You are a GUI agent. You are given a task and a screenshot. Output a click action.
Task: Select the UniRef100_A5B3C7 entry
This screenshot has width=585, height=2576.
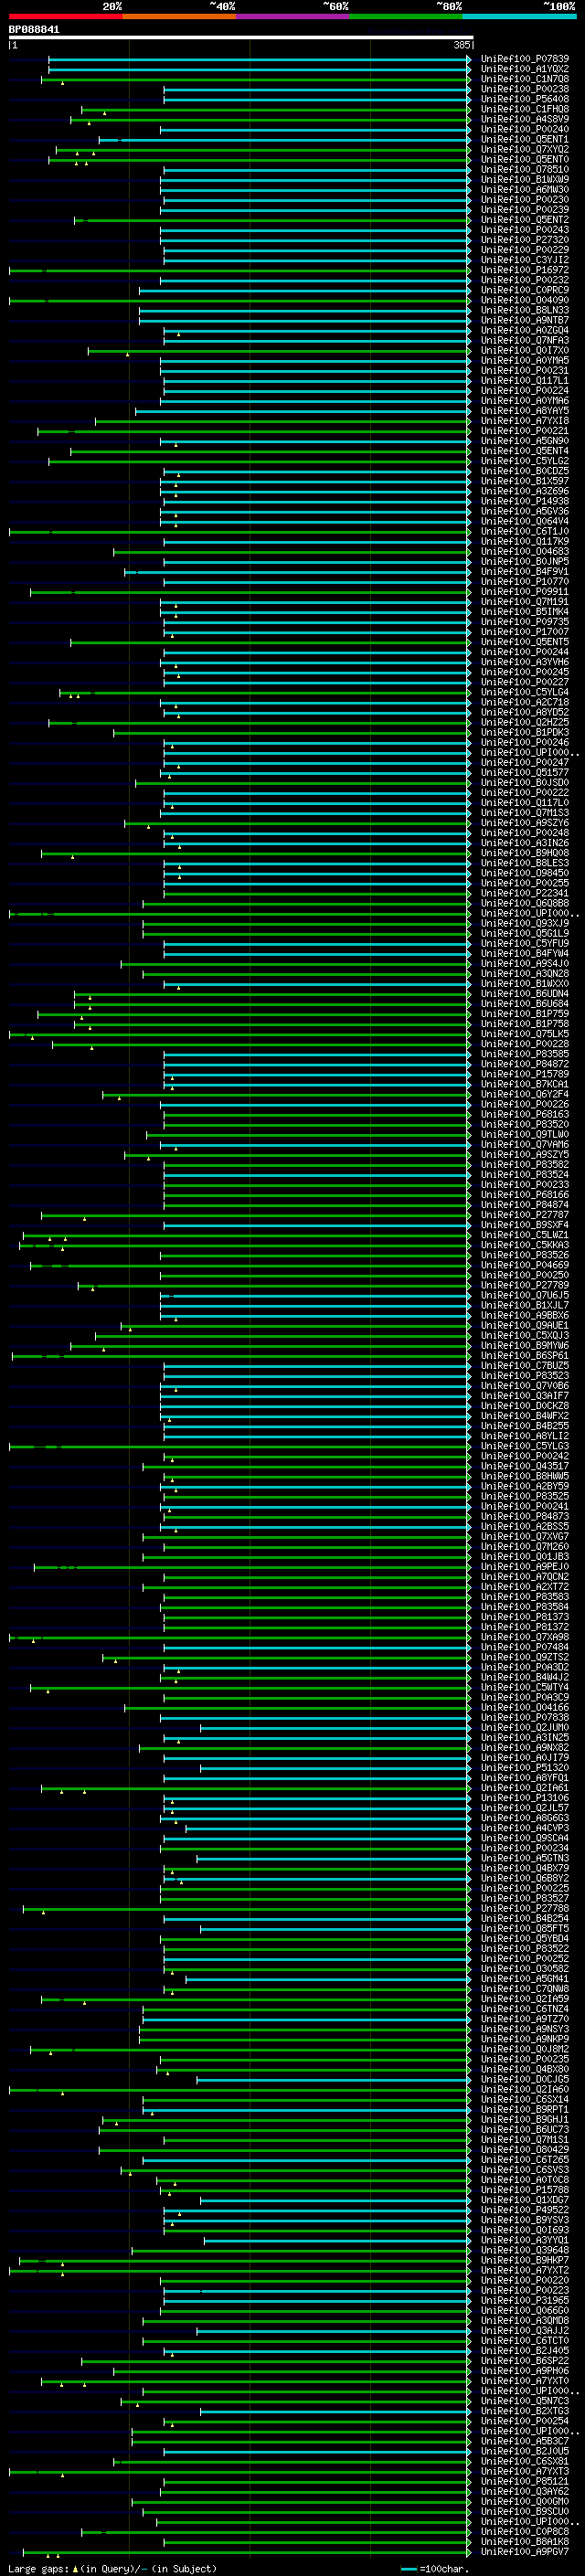pyautogui.click(x=525, y=2441)
